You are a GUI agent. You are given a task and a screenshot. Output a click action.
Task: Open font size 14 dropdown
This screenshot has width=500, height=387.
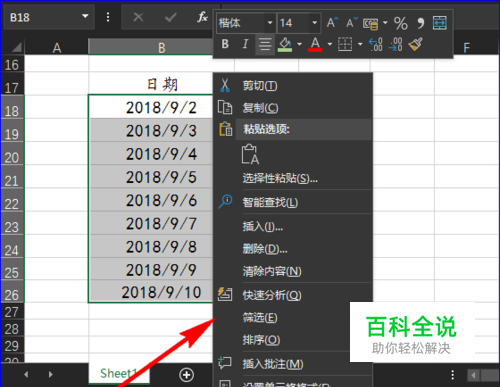(314, 23)
